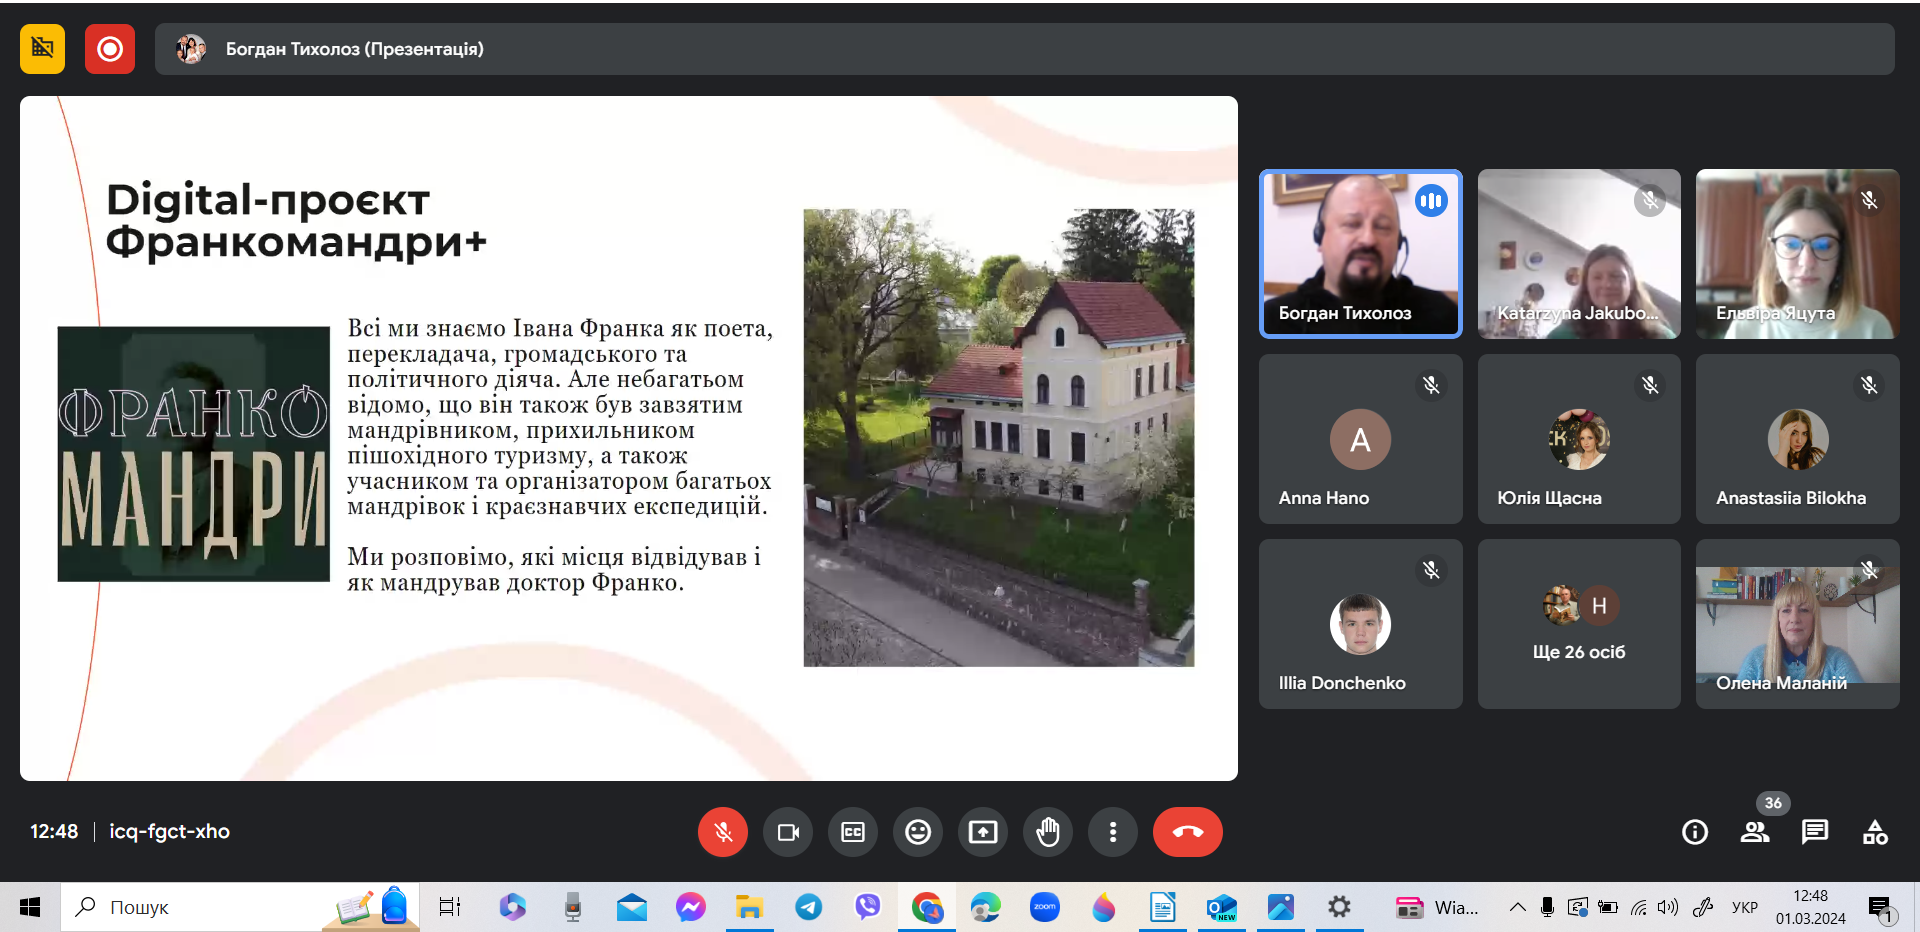Viewport: 1920px width, 932px height.
Task: Open Telegram from the taskbar
Action: (809, 907)
